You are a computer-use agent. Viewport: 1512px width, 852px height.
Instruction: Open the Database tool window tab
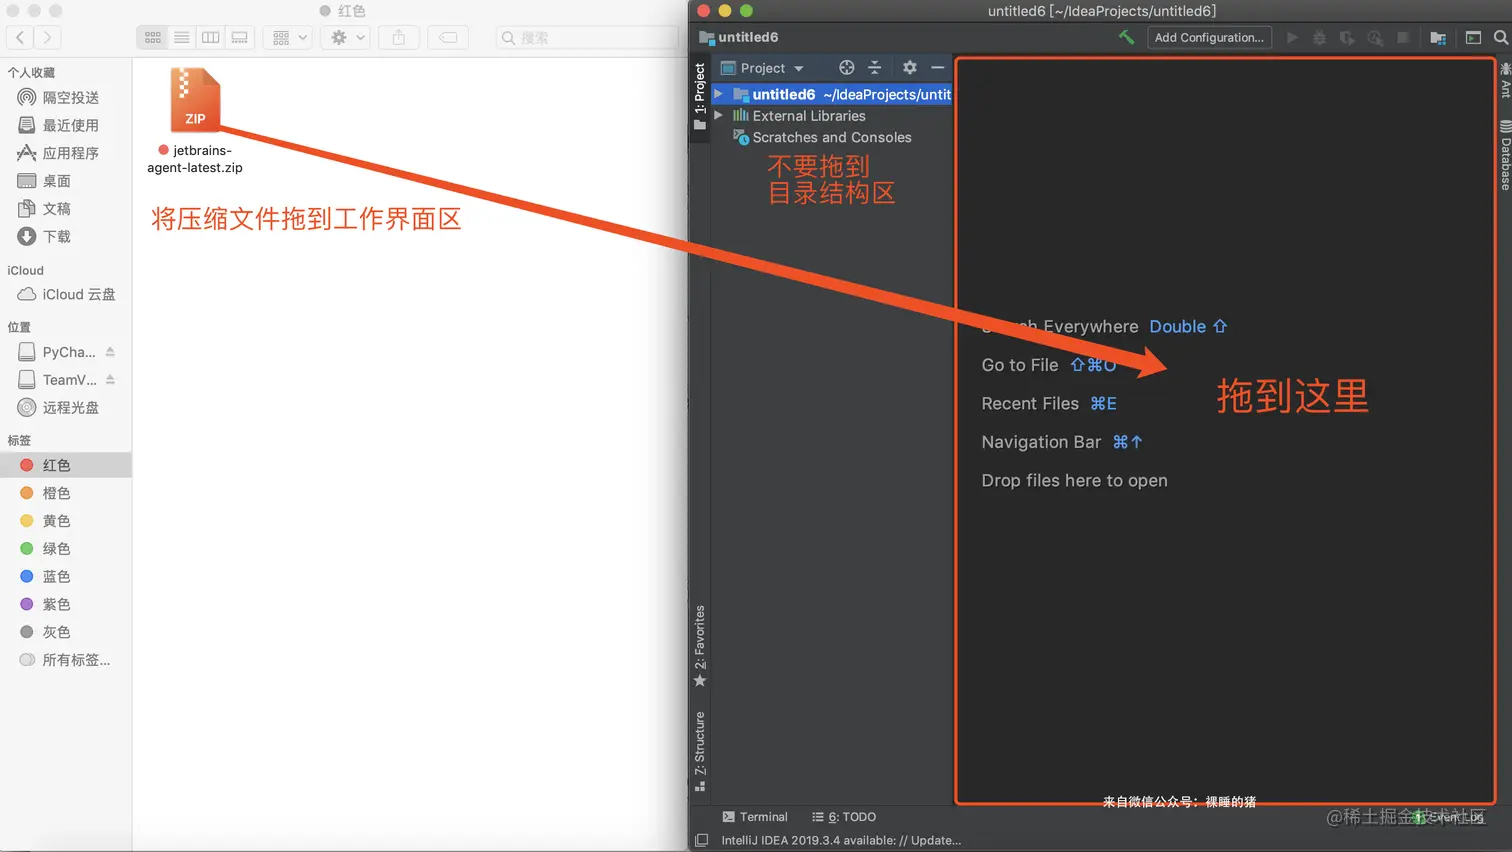[x=1505, y=155]
